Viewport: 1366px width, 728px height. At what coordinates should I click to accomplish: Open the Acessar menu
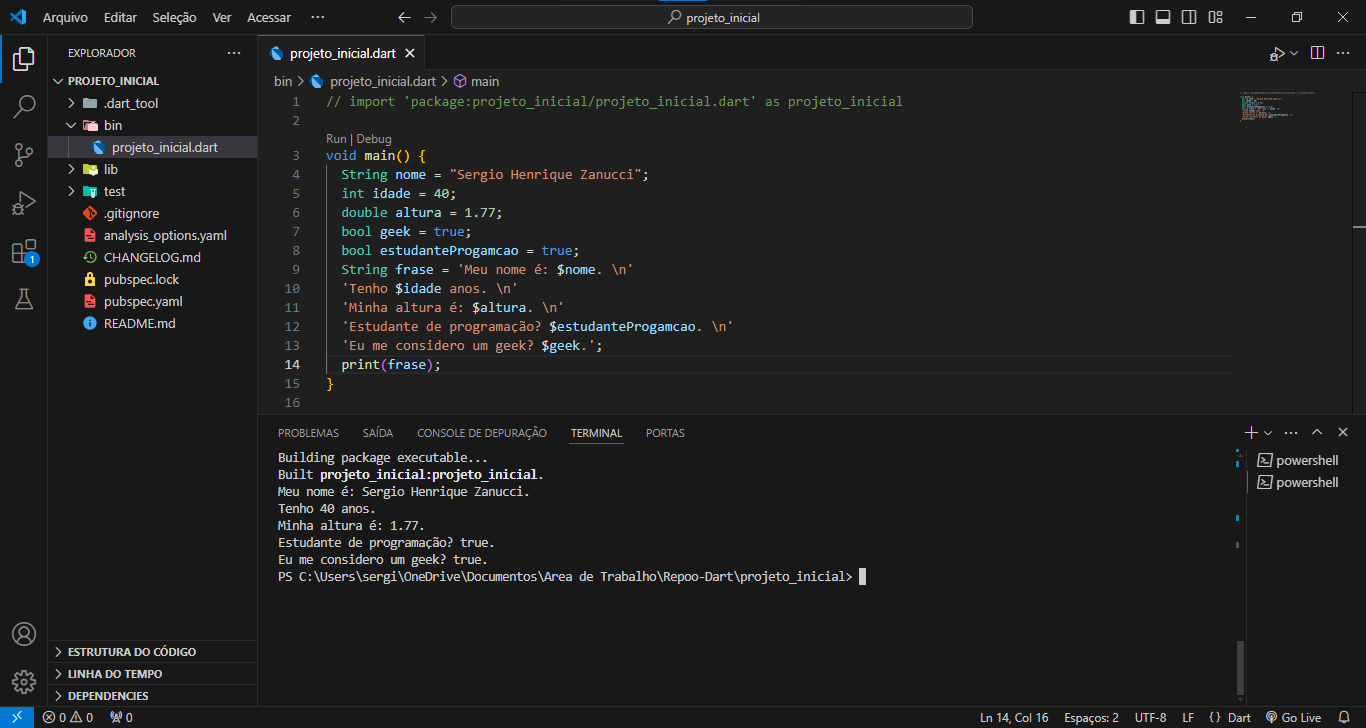(x=269, y=17)
